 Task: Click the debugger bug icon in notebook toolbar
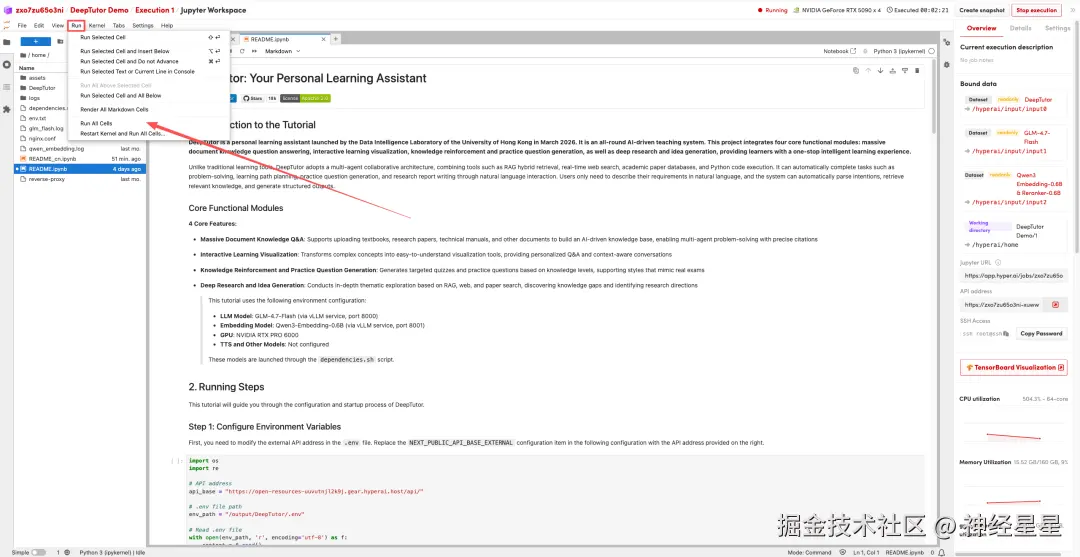(x=864, y=51)
